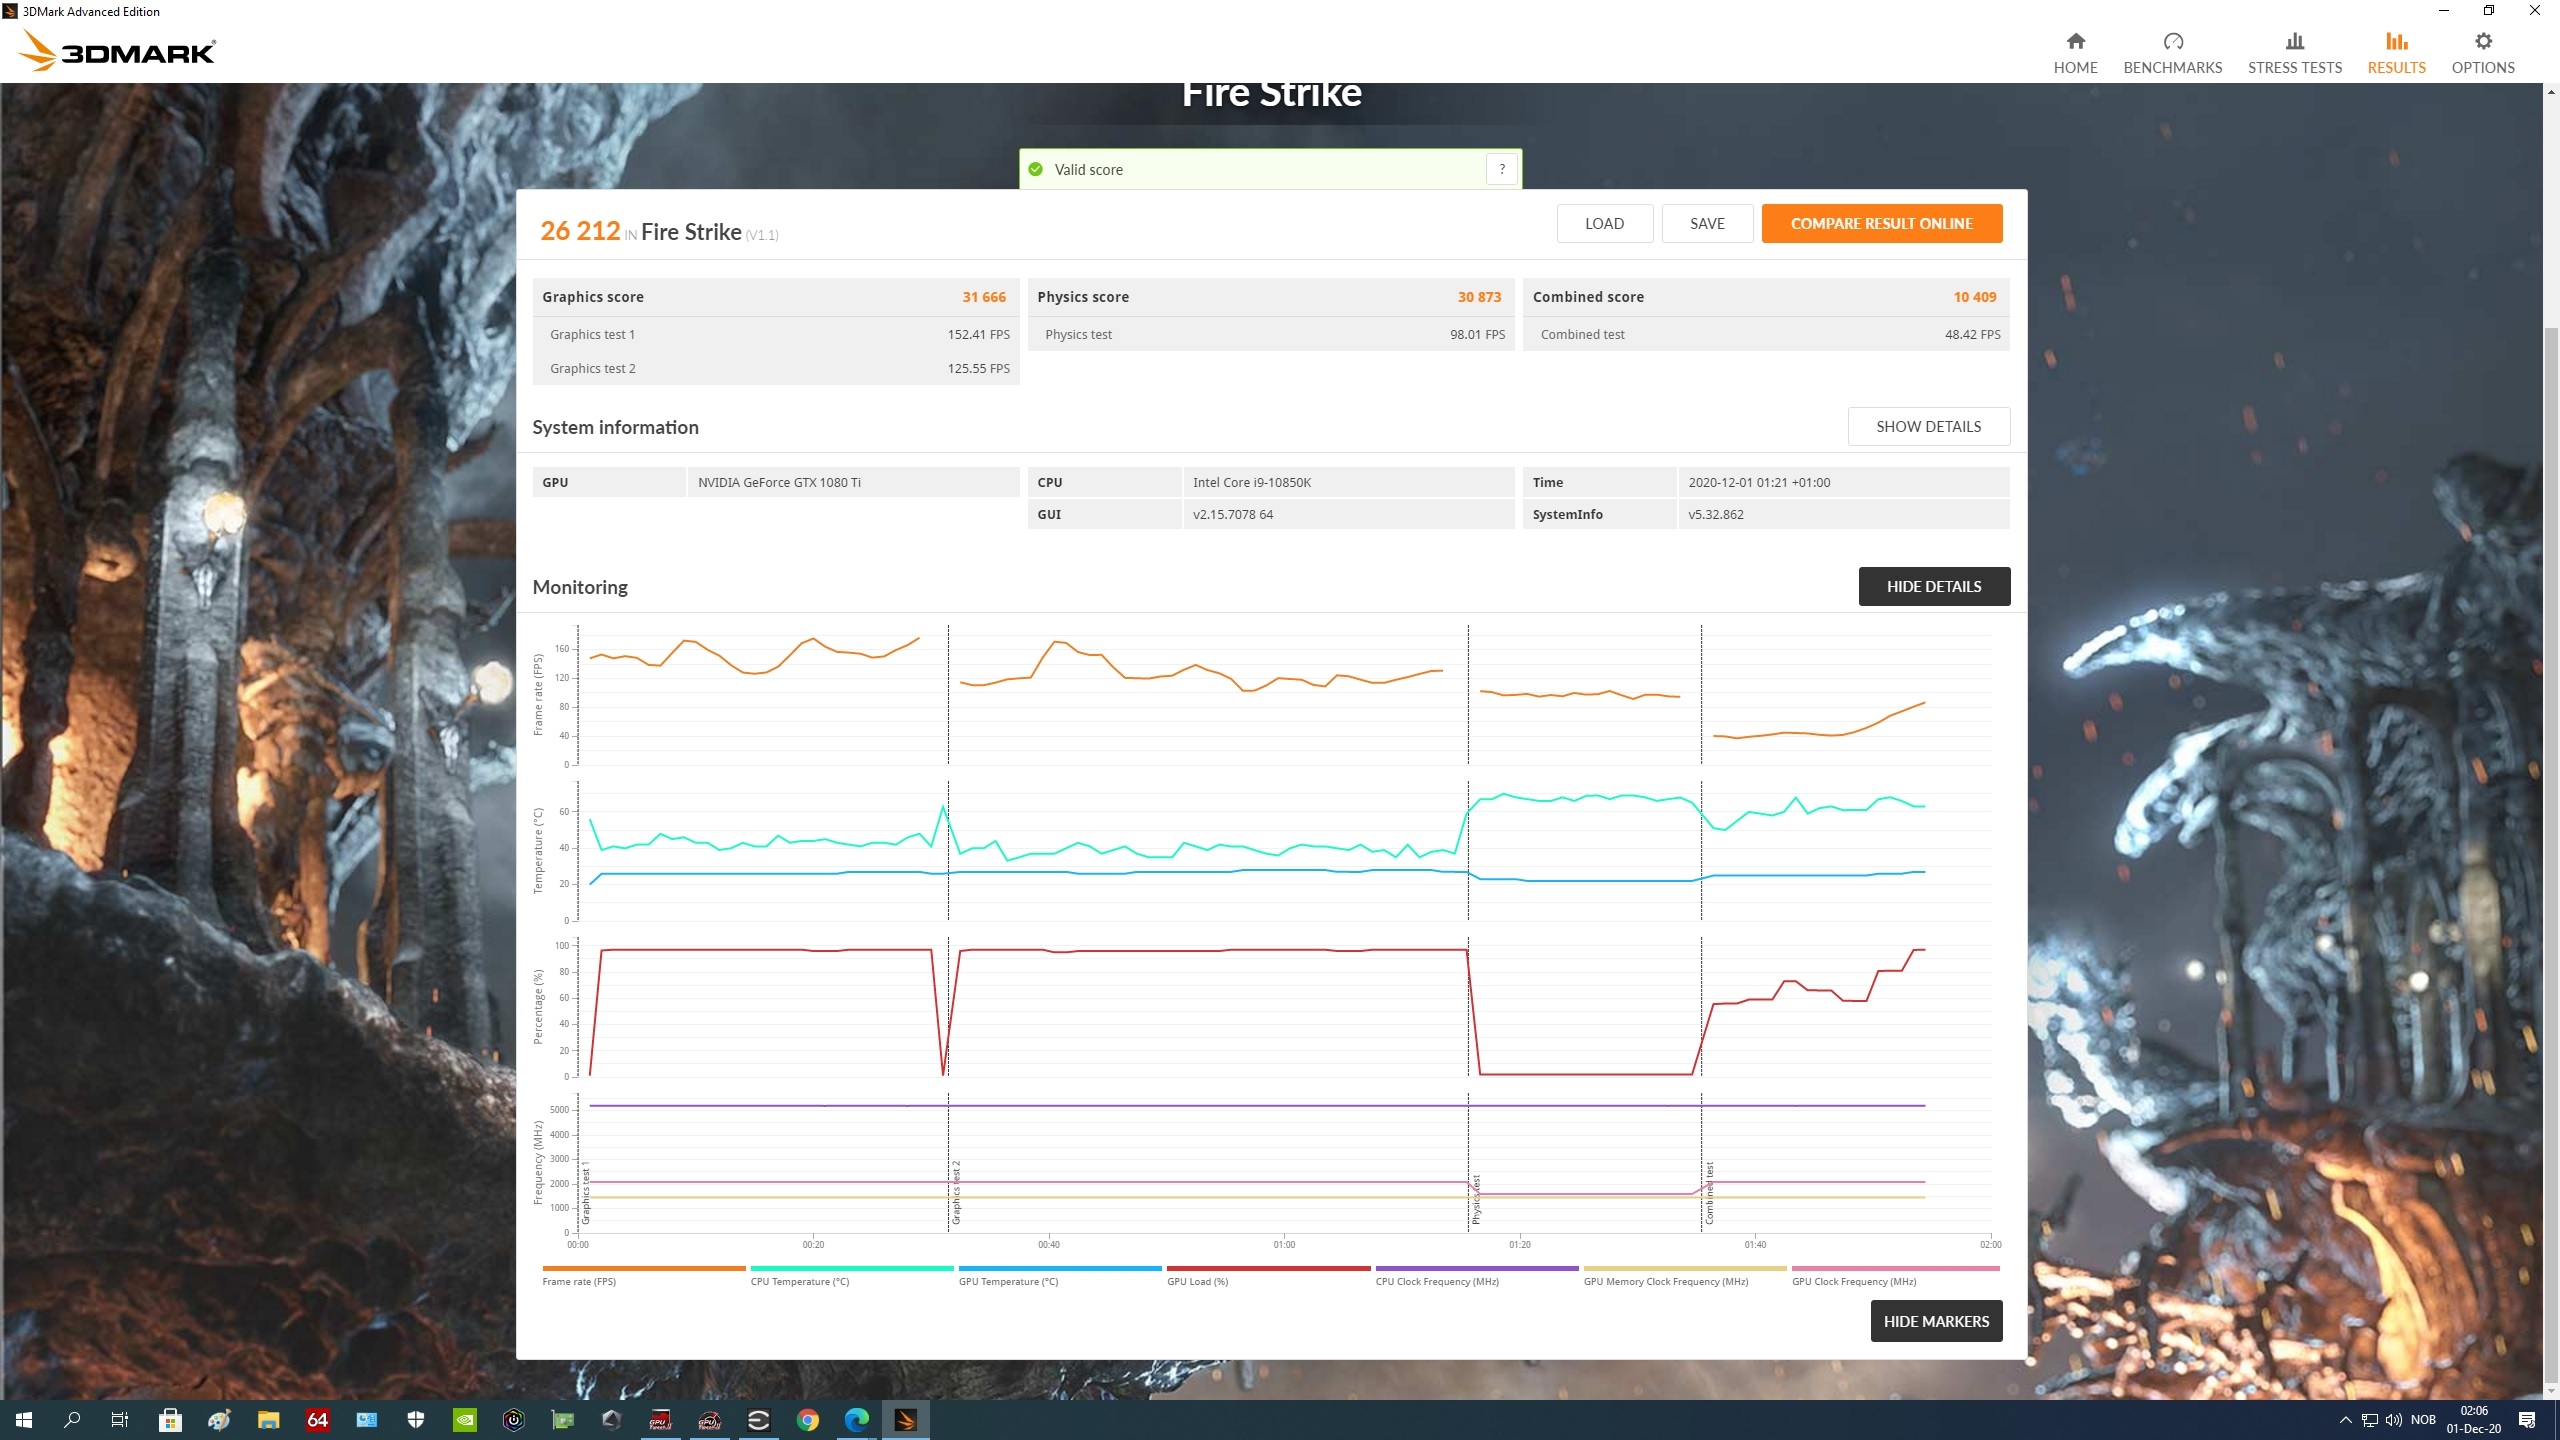Image resolution: width=2560 pixels, height=1440 pixels.
Task: Click the Physics score value 30 873
Action: [1479, 297]
